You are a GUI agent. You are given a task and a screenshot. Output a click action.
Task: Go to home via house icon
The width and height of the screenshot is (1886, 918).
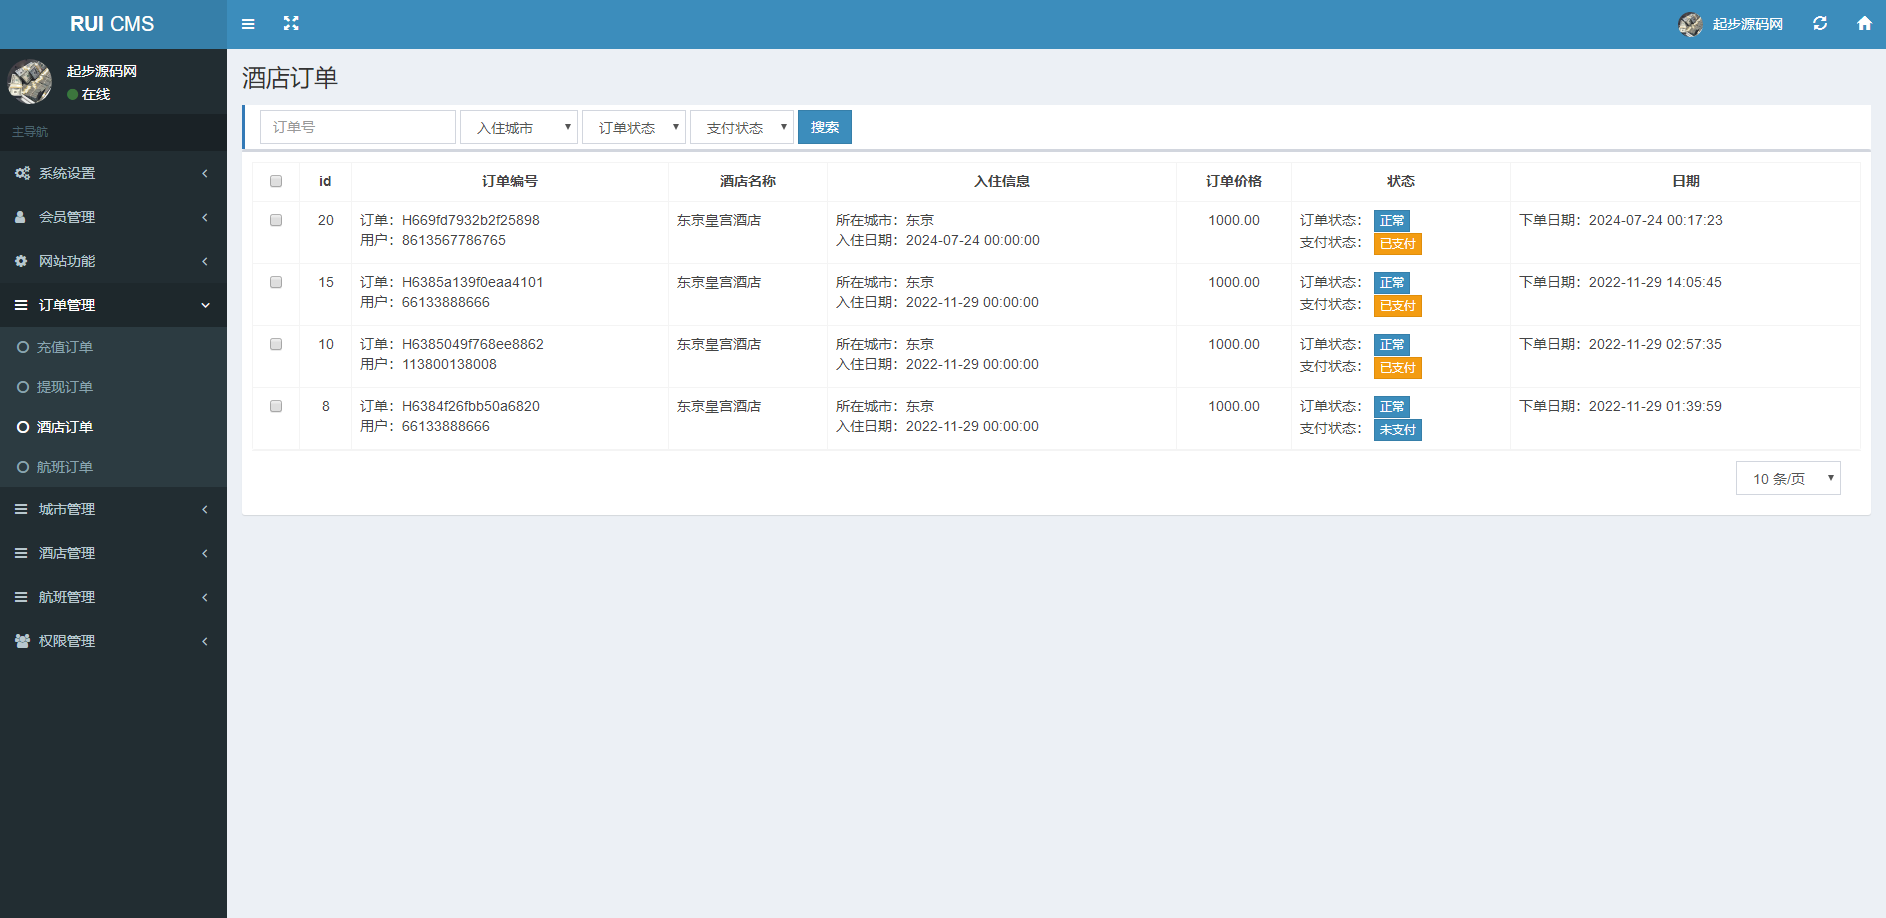[1864, 23]
